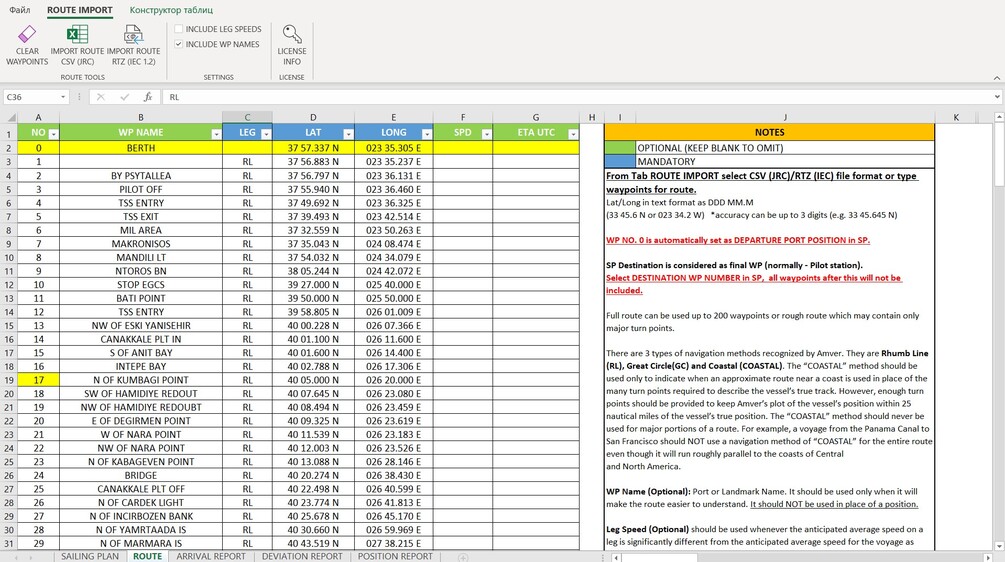Open the ETA UTC column filter dropdown
This screenshot has width=1005, height=562.
[x=573, y=133]
